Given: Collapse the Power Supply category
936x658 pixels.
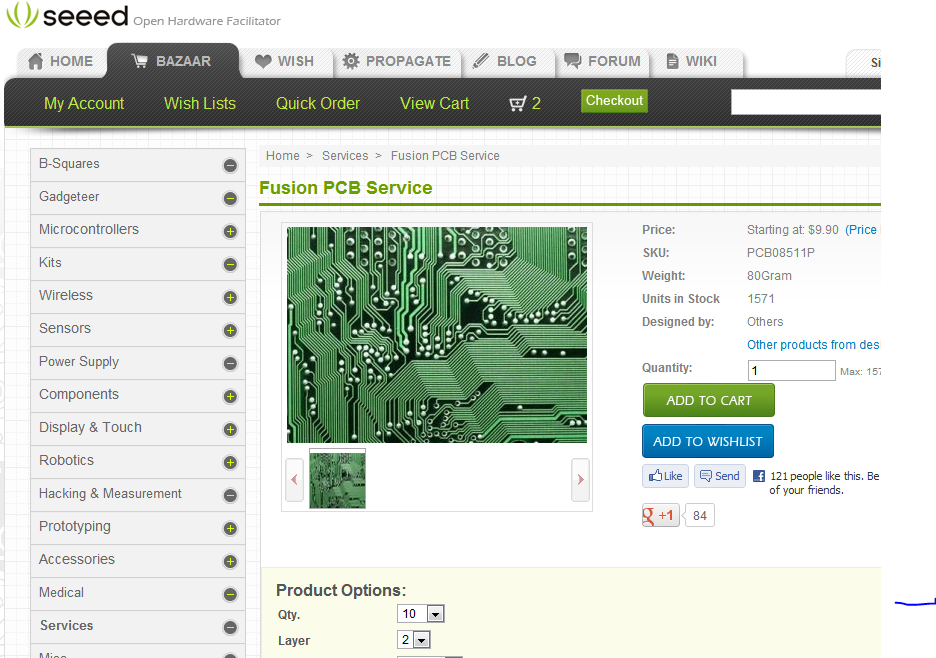Looking at the screenshot, I should point(230,364).
